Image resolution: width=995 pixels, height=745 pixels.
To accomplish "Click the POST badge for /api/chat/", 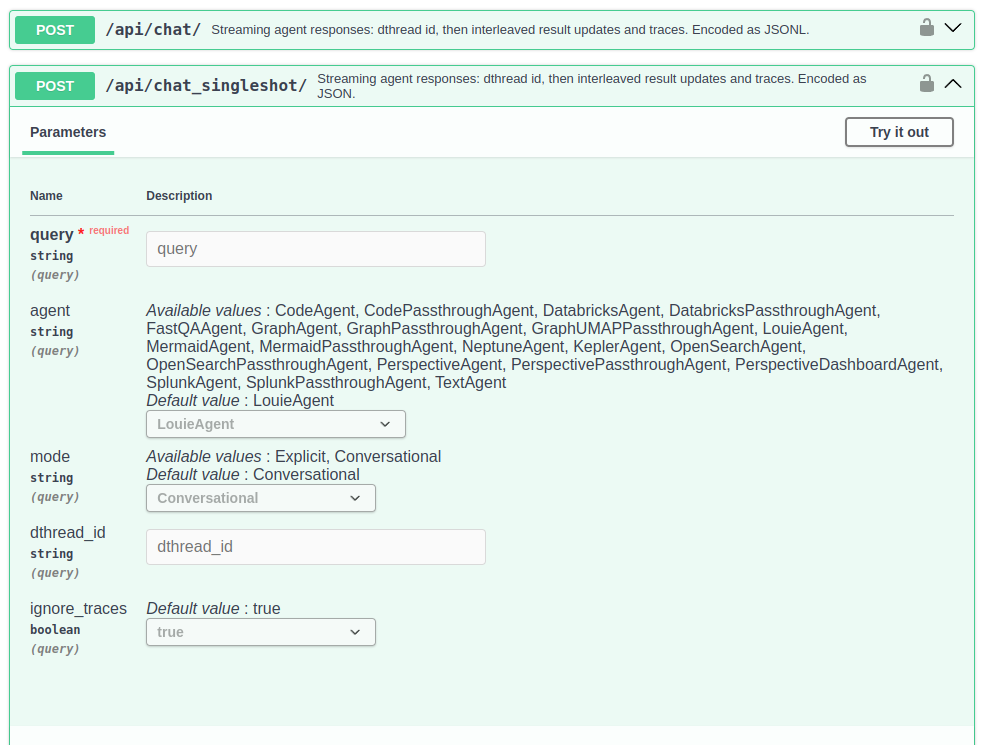I will click(55, 30).
